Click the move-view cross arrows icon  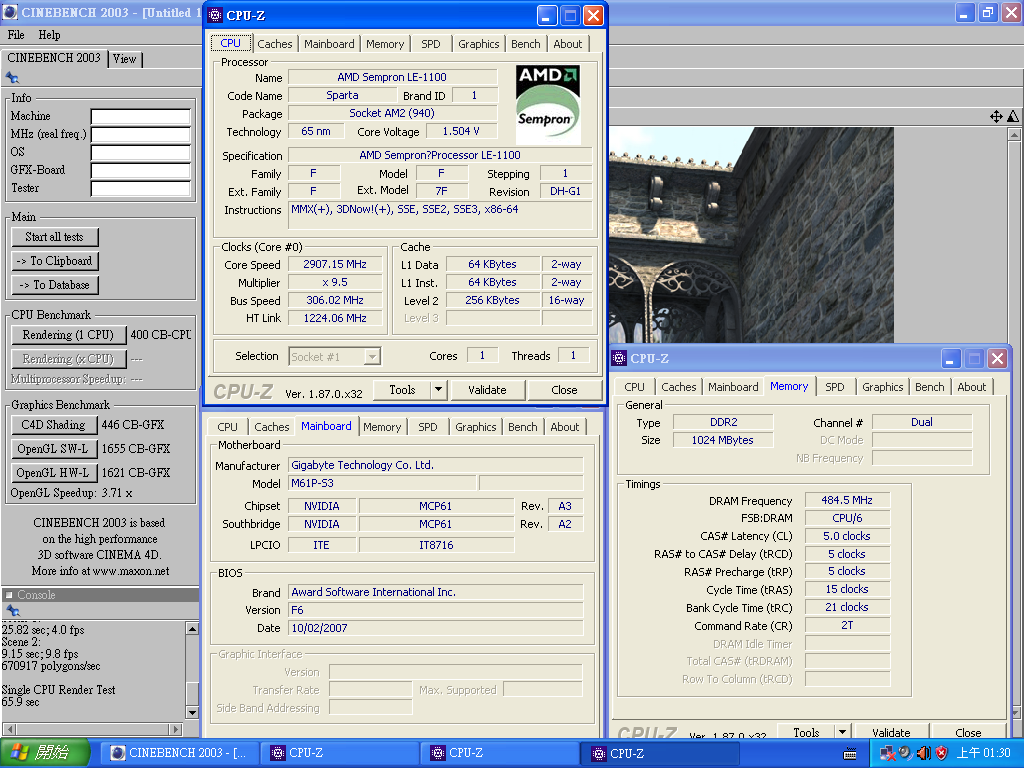click(x=996, y=117)
